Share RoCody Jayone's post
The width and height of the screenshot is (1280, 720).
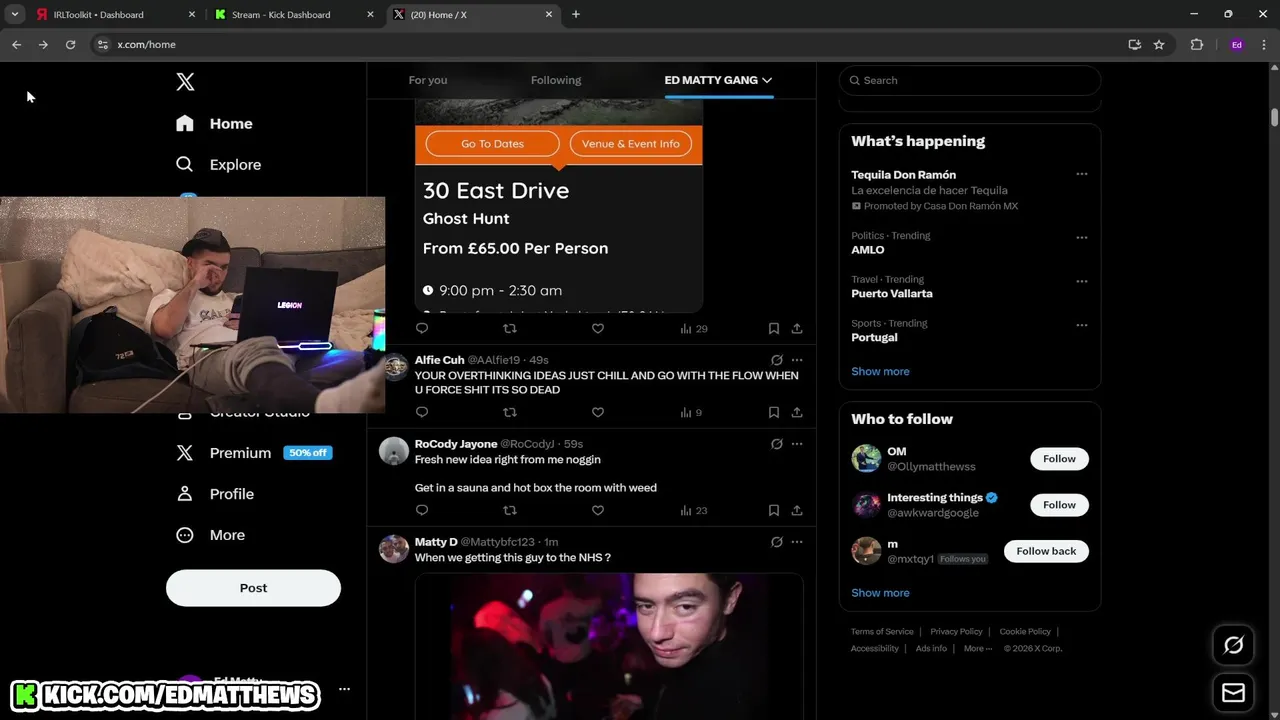point(797,510)
